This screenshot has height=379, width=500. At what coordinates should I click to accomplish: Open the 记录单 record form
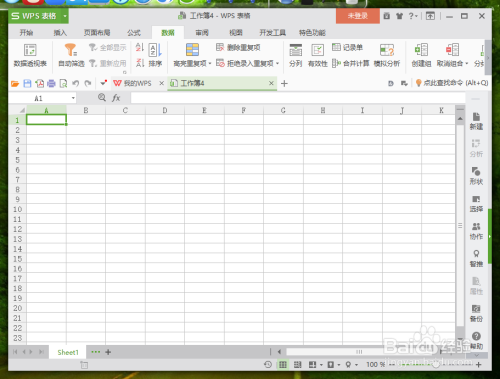(x=347, y=47)
